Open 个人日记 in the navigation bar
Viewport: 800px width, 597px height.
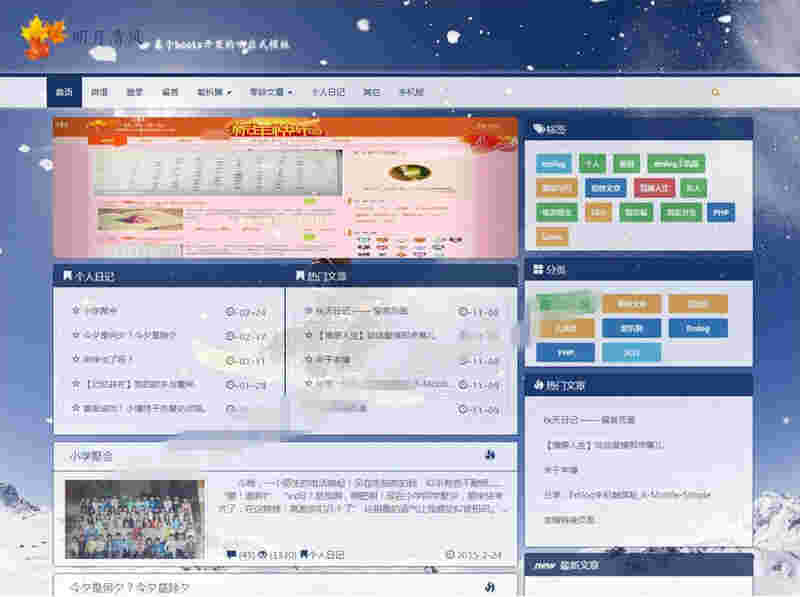(x=328, y=92)
